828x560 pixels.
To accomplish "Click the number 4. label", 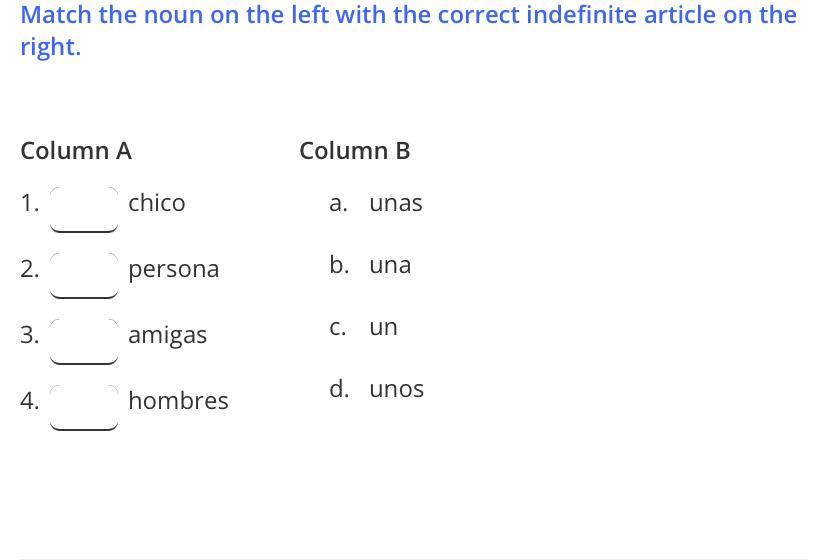I will tap(29, 401).
